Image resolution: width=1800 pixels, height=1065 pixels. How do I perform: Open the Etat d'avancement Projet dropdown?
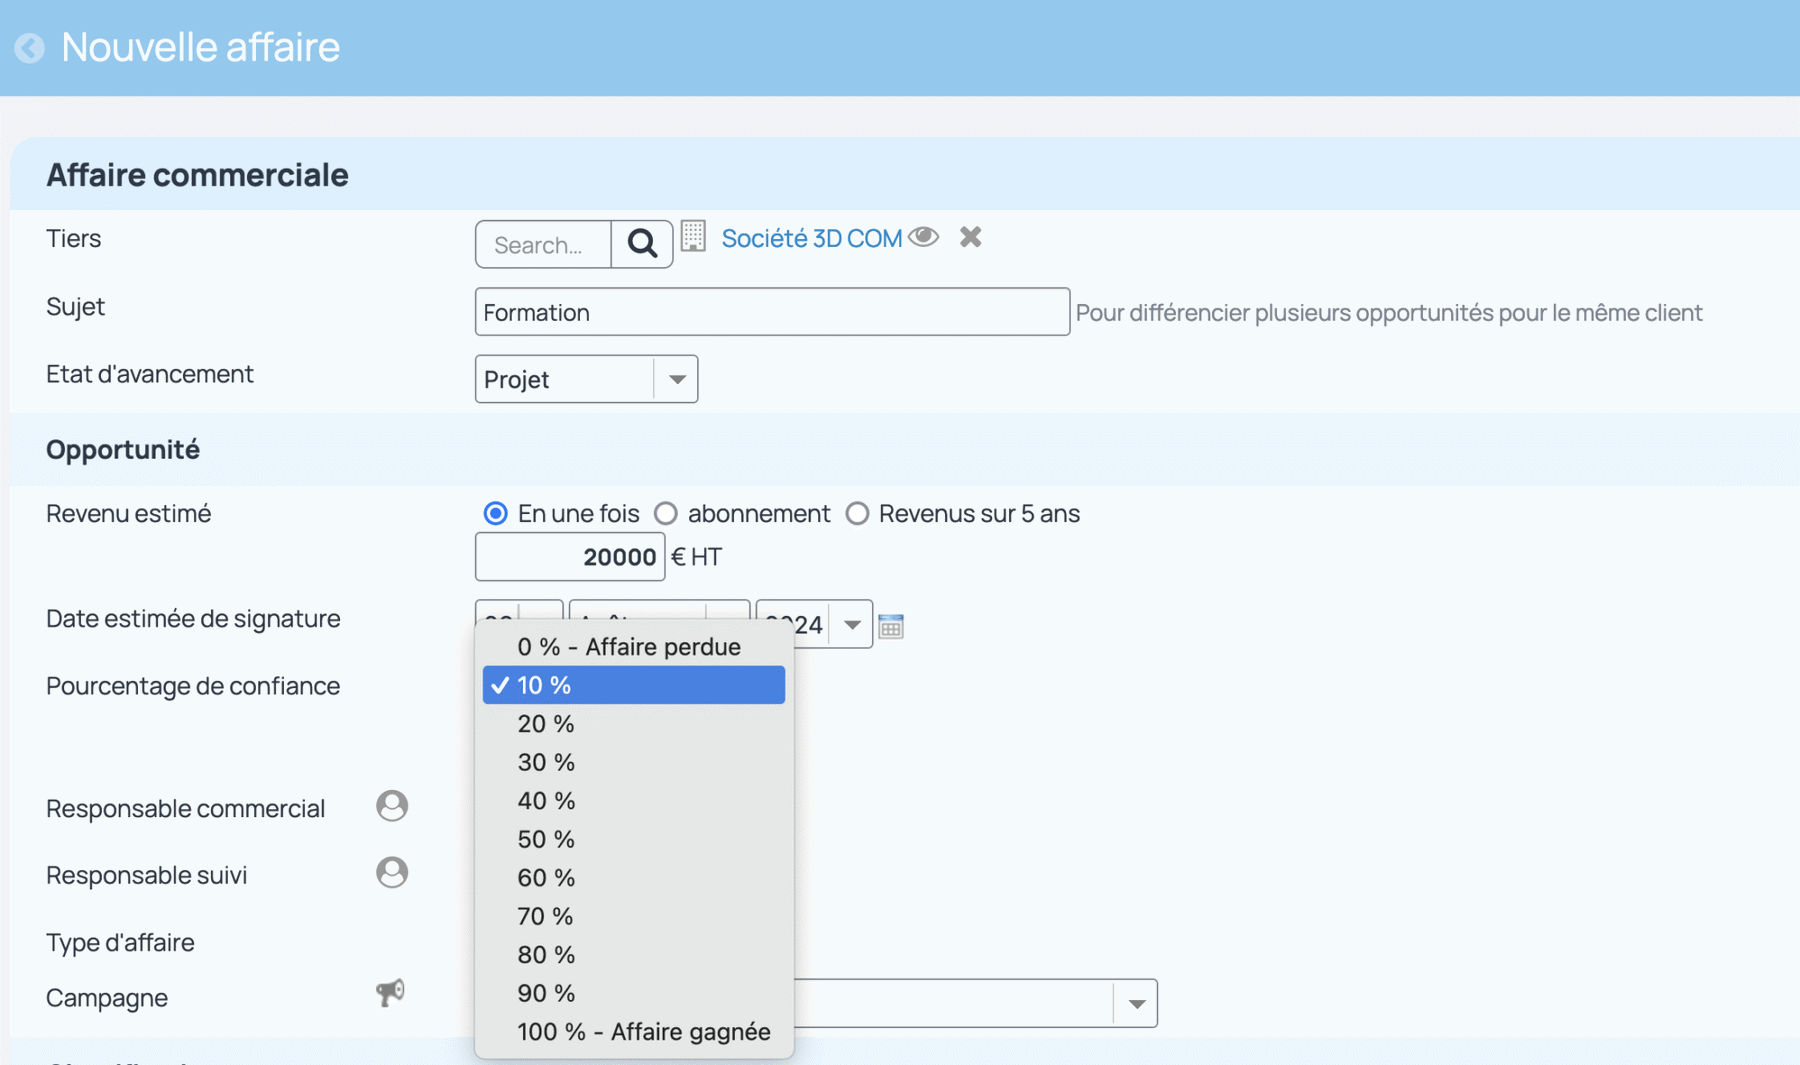(586, 379)
